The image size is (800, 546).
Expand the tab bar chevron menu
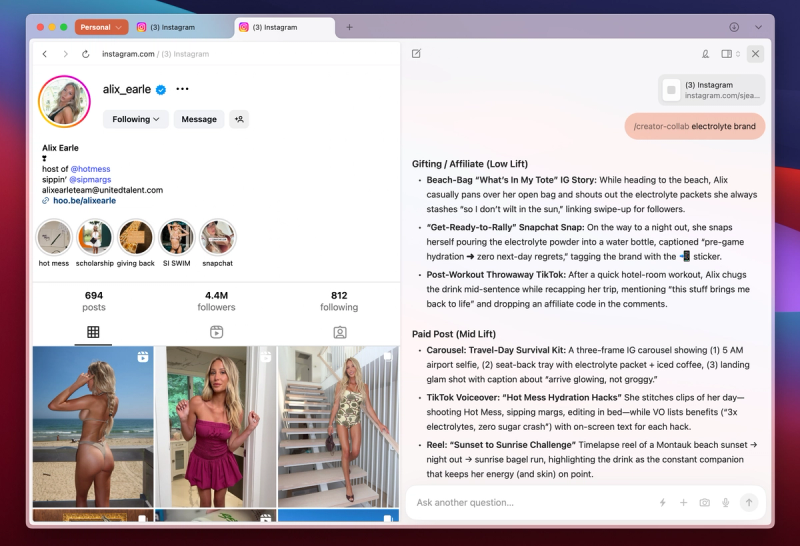(759, 27)
